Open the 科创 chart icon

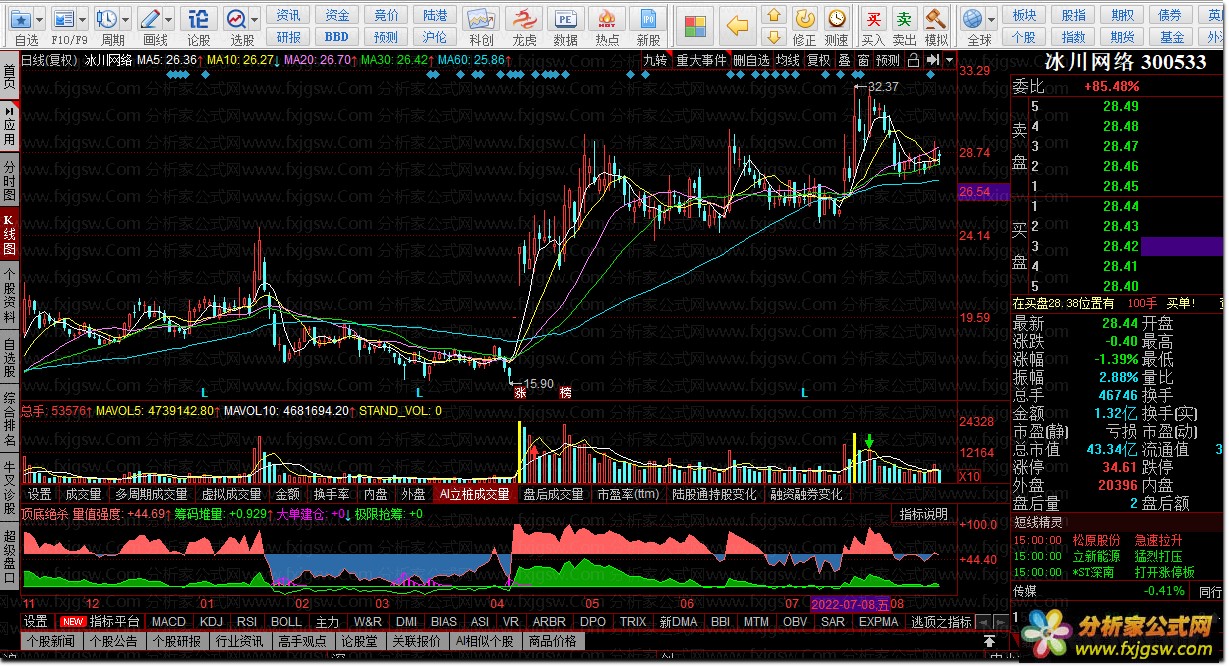pyautogui.click(x=481, y=19)
